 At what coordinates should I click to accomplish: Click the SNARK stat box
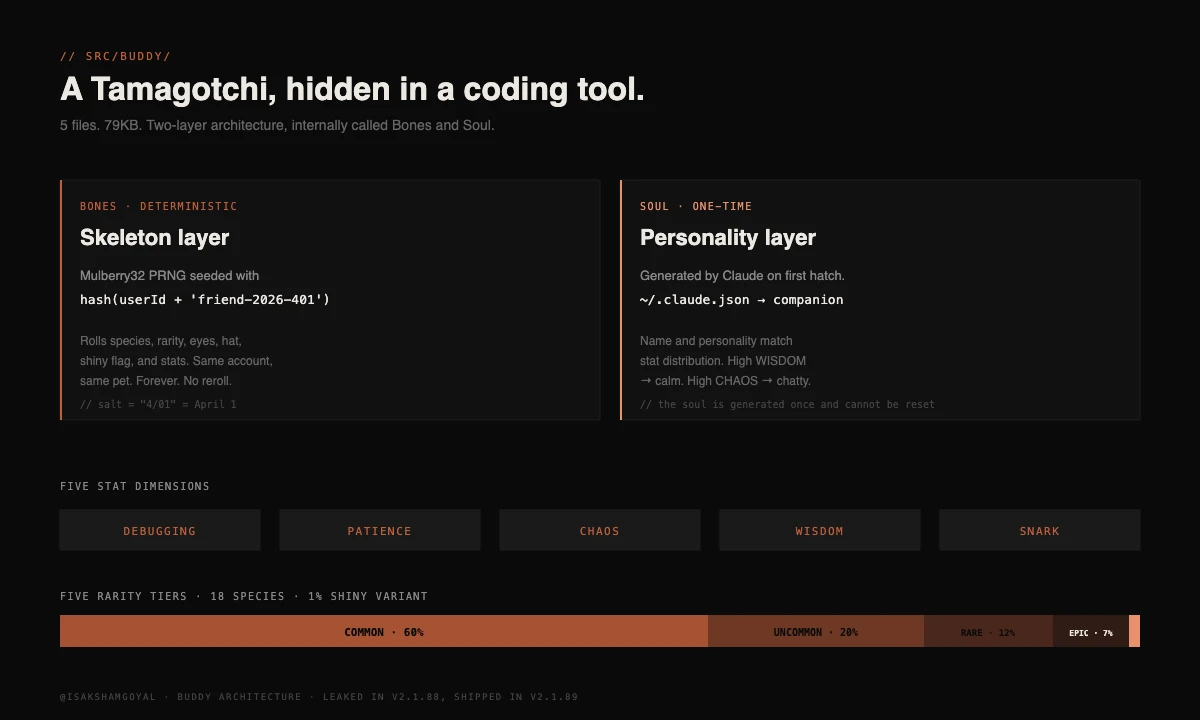click(1039, 530)
